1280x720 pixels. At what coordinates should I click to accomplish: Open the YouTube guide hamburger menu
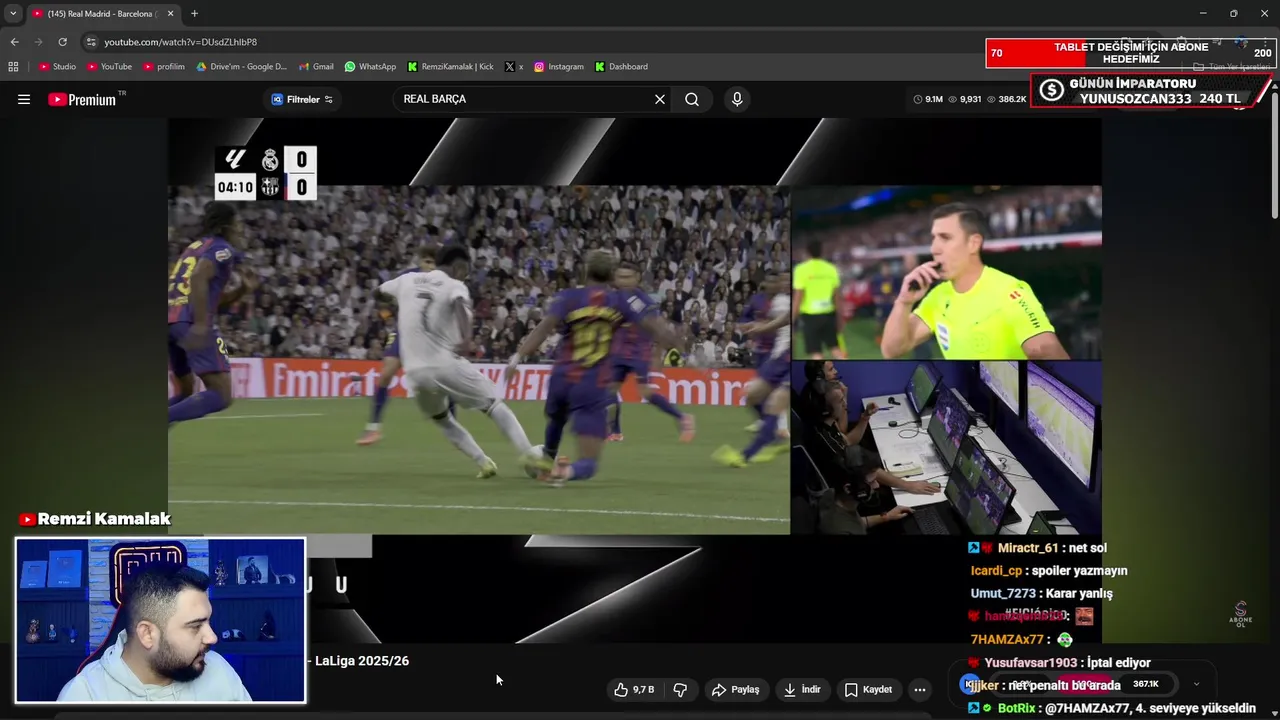coord(24,99)
